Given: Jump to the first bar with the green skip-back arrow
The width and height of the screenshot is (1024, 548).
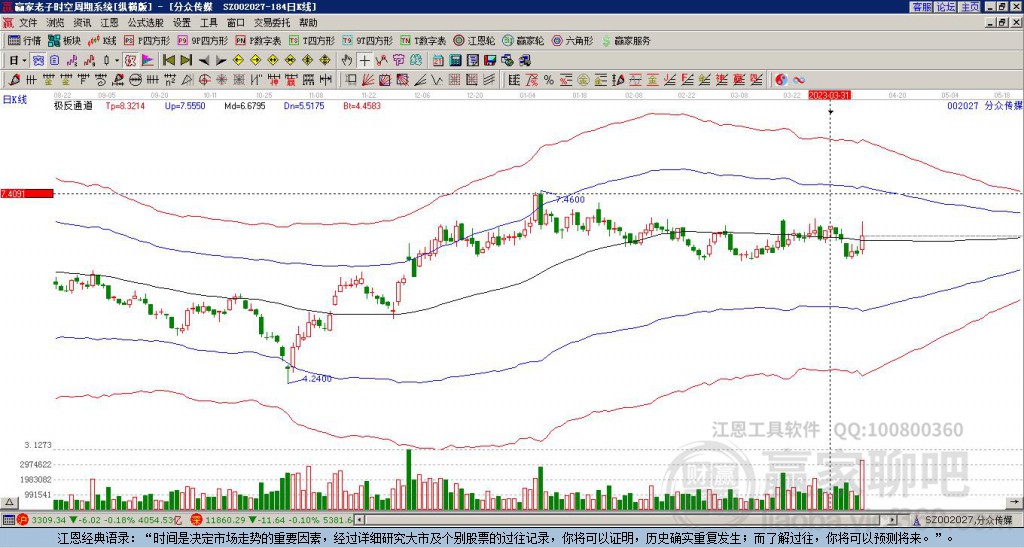Looking at the screenshot, I should click(168, 60).
